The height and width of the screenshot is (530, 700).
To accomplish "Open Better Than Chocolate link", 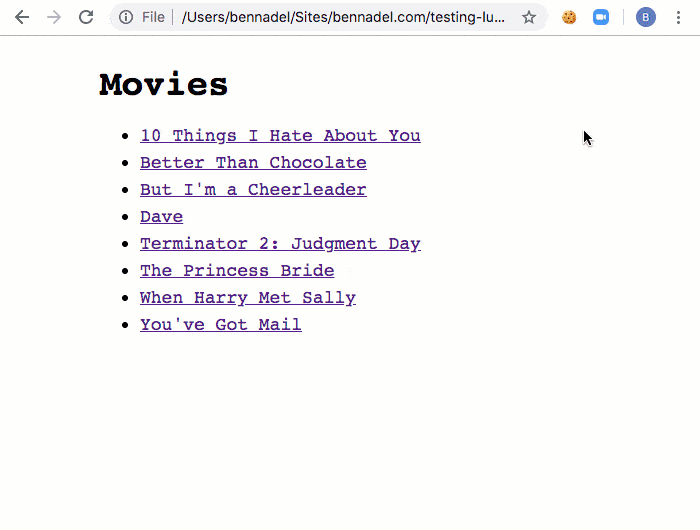I will (x=253, y=163).
